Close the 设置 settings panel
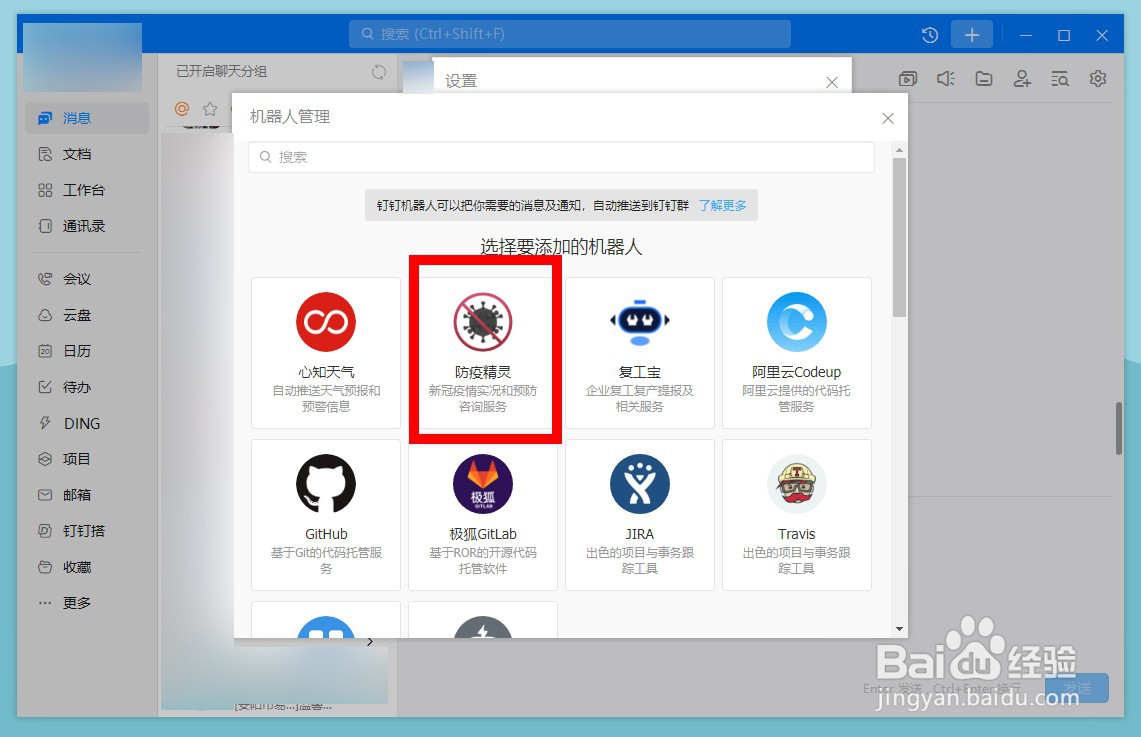 coord(832,82)
